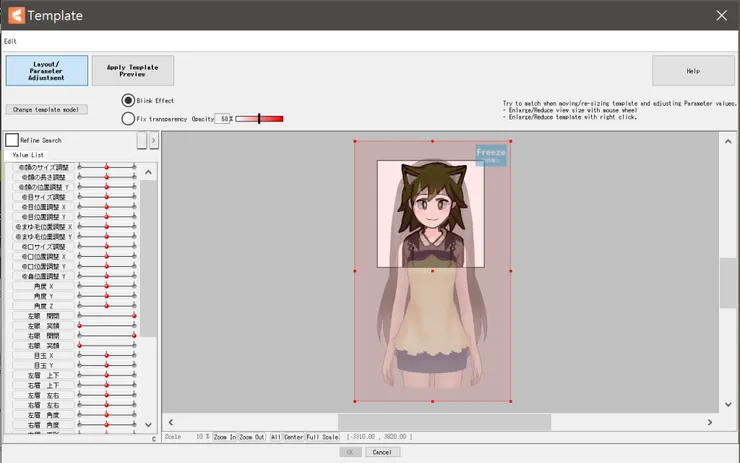The image size is (740, 463).
Task: Click the Change template model button
Action: pyautogui.click(x=47, y=109)
